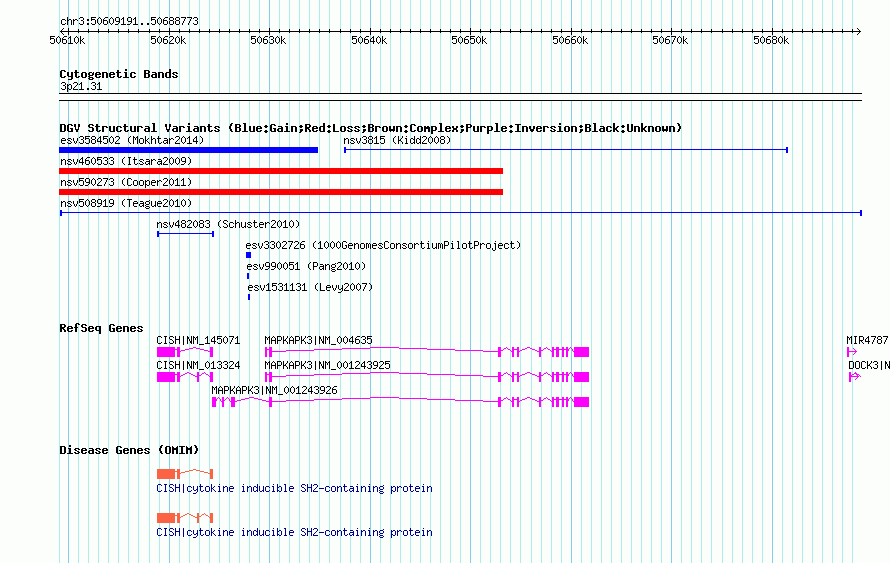Click the CISH|NM_013324 gene glyph

point(185,377)
